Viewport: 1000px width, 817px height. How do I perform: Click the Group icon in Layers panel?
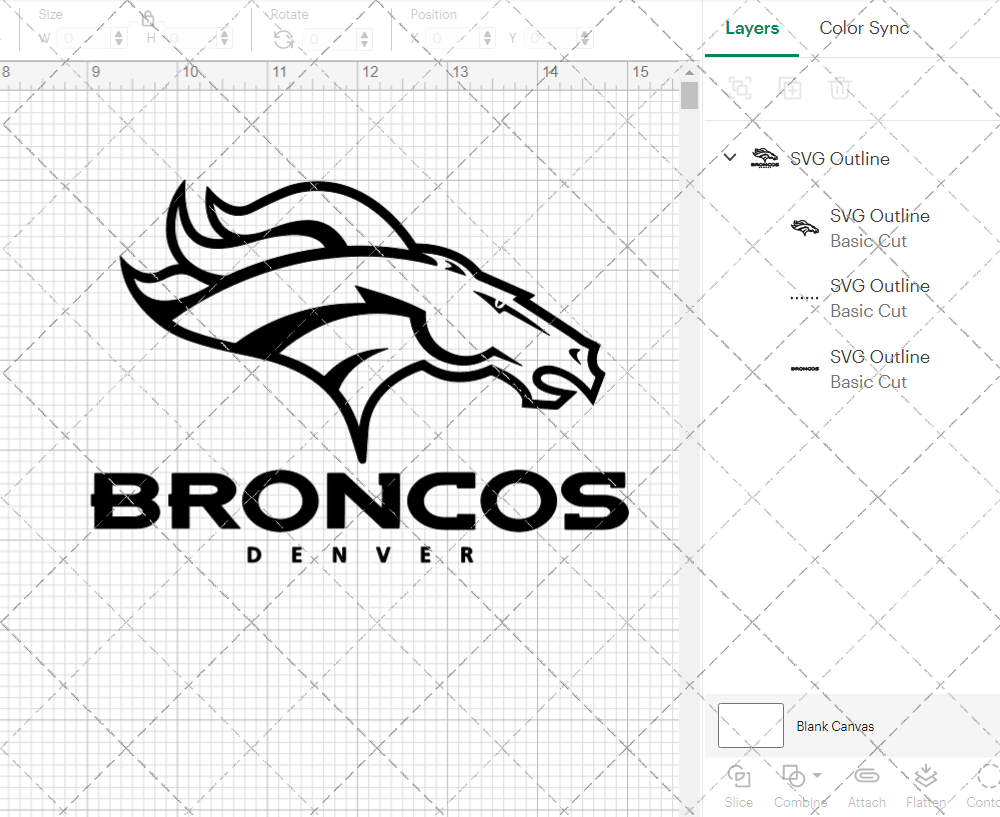click(x=740, y=88)
